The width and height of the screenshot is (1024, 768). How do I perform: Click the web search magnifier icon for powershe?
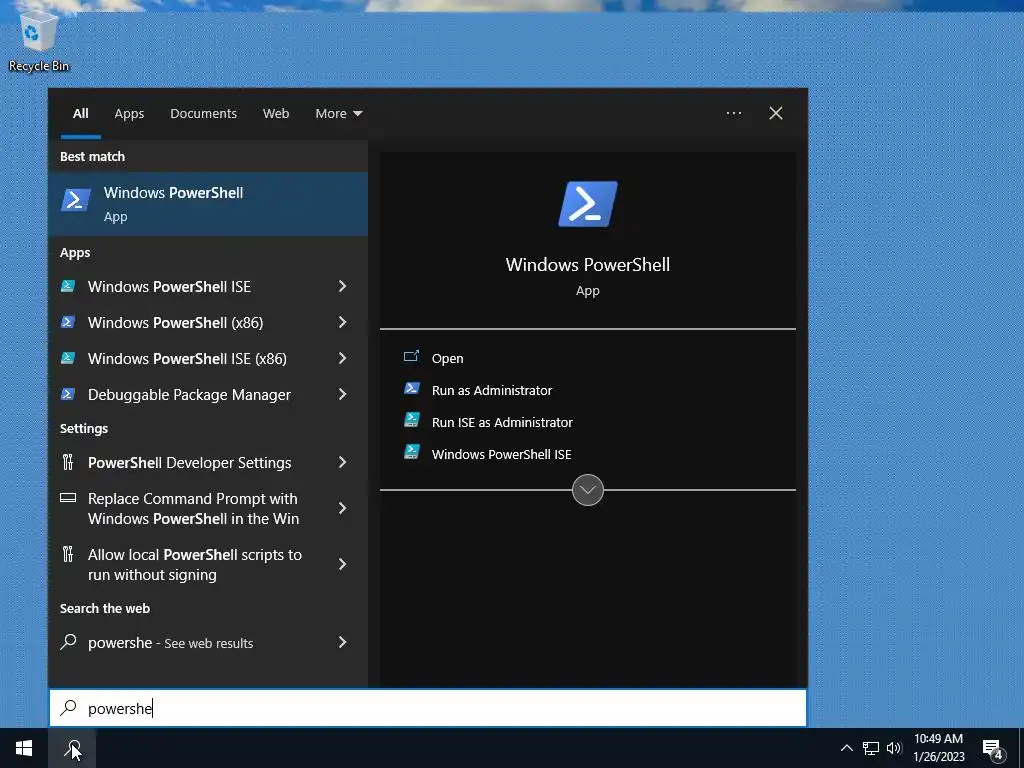tap(68, 641)
